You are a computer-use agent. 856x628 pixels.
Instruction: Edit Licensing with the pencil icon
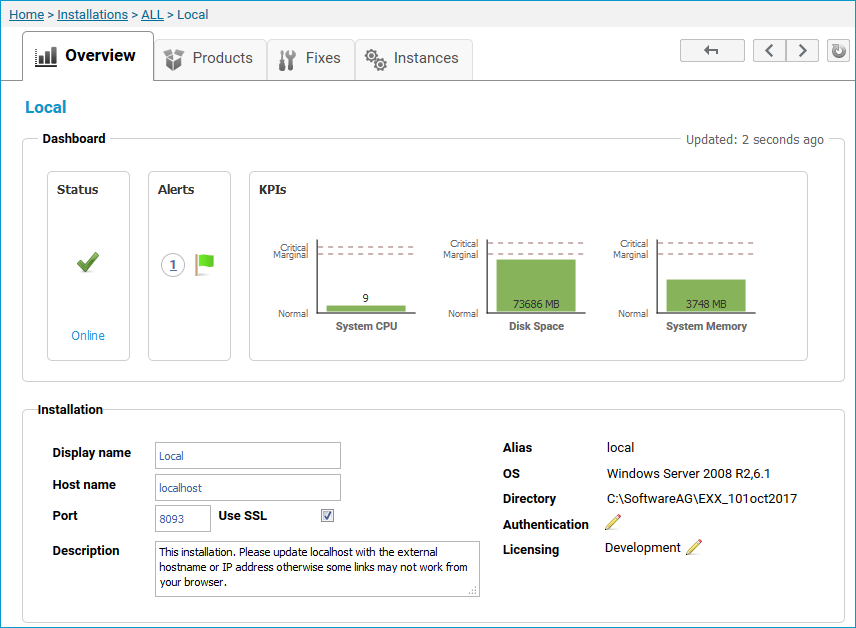pyautogui.click(x=694, y=547)
